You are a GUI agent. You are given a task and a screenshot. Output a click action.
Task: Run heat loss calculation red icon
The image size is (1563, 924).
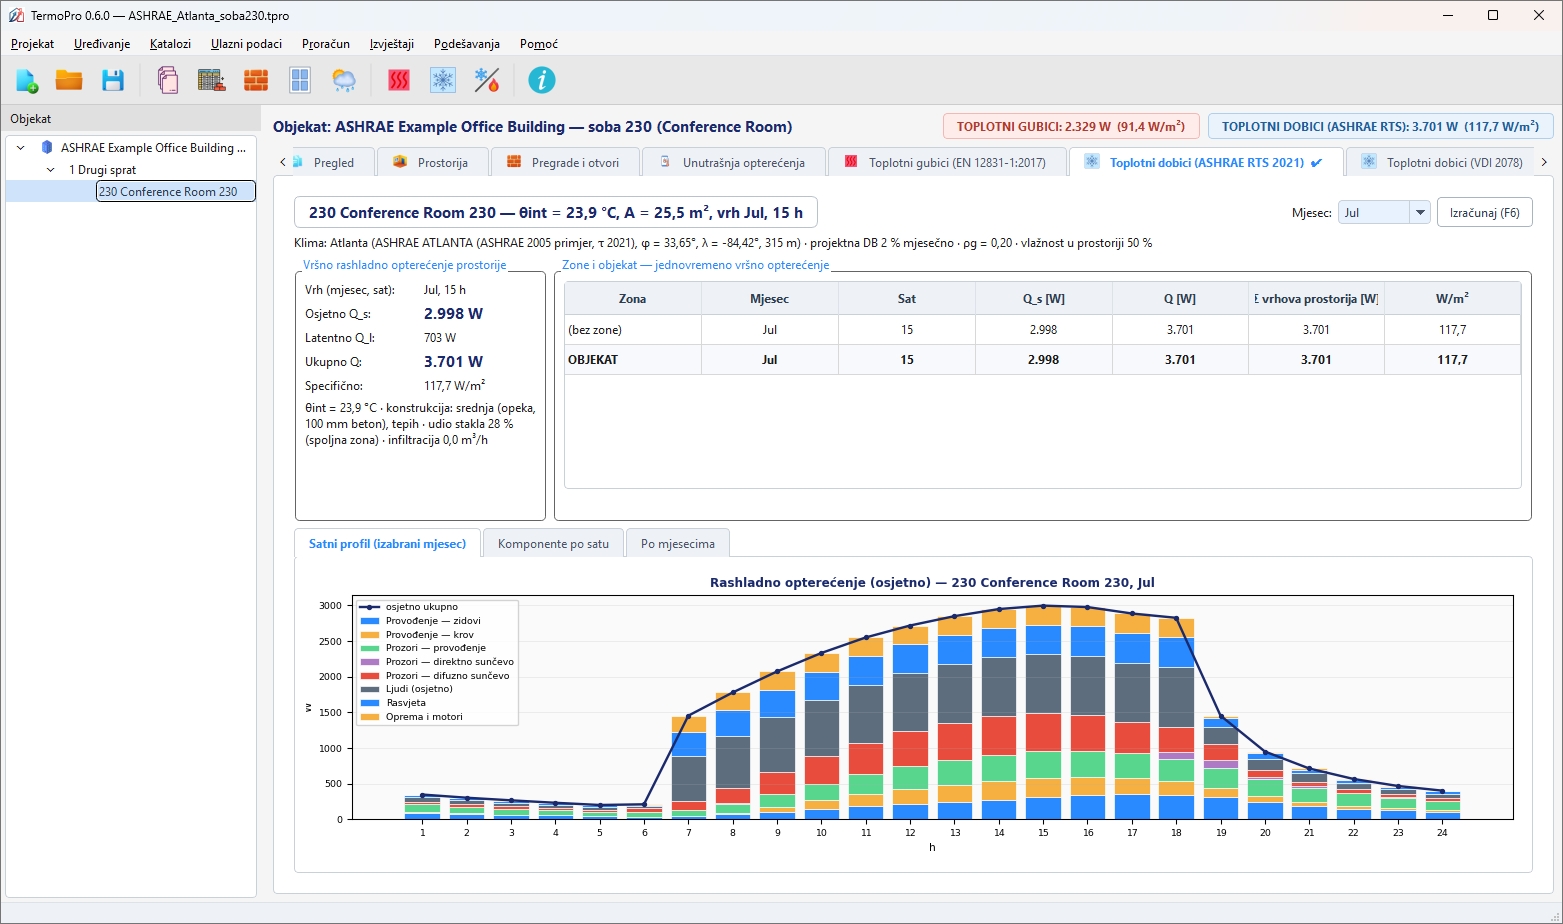pyautogui.click(x=399, y=81)
